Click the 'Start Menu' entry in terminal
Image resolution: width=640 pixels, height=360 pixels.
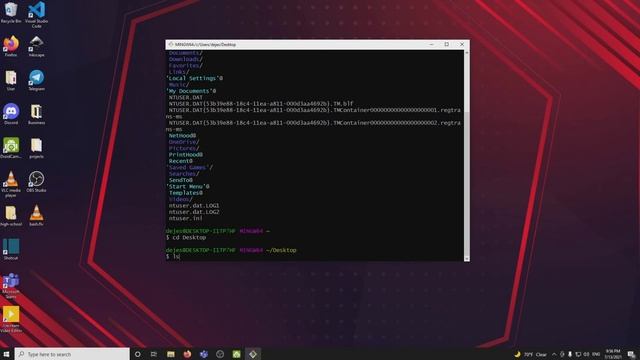tap(187, 187)
